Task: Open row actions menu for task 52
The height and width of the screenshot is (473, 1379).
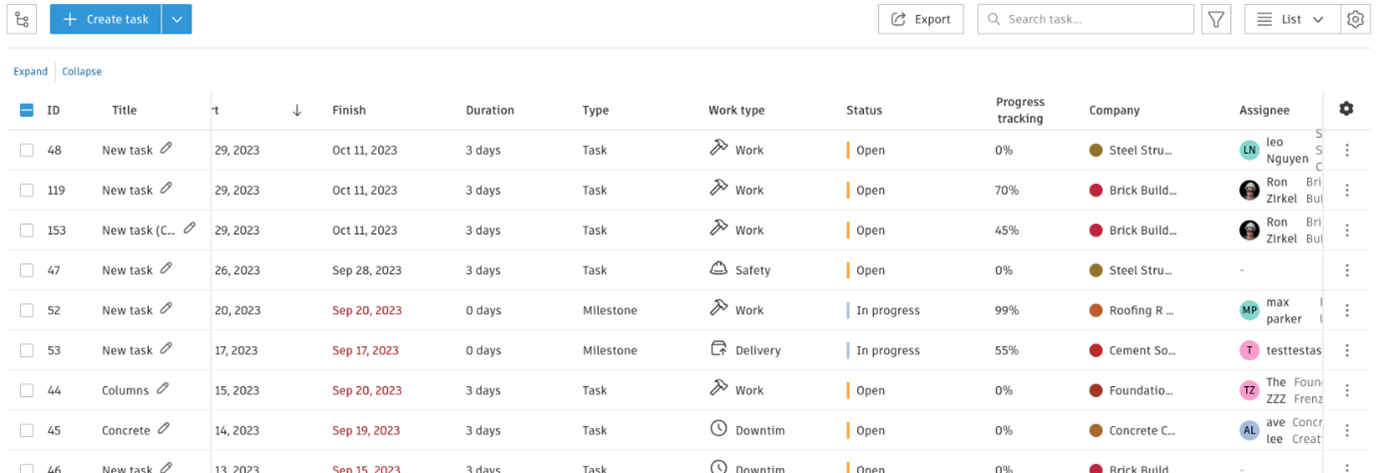Action: point(1347,310)
